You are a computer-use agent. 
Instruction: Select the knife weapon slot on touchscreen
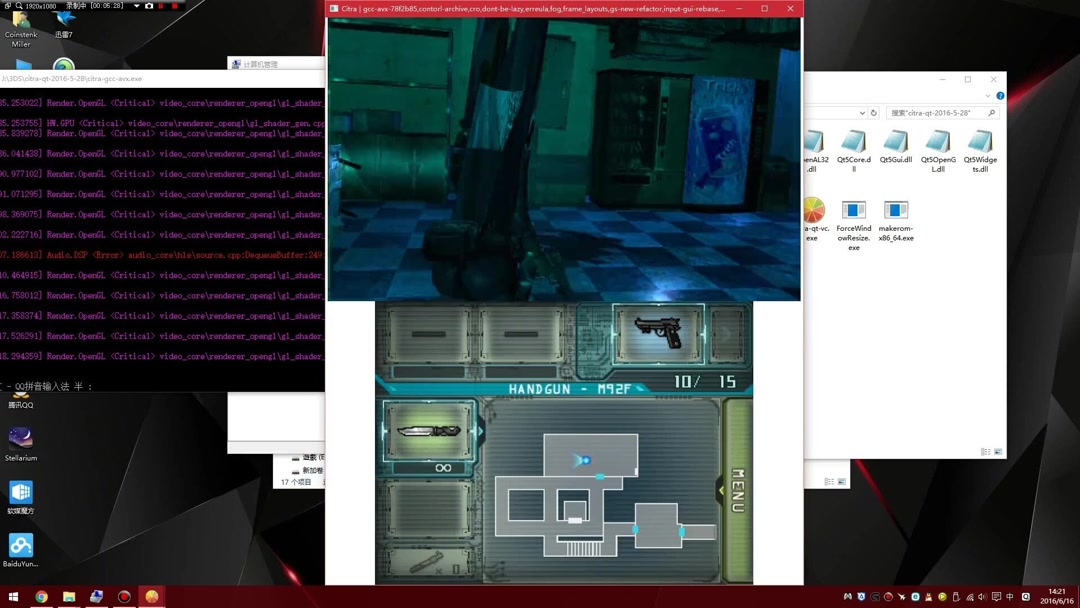[428, 430]
